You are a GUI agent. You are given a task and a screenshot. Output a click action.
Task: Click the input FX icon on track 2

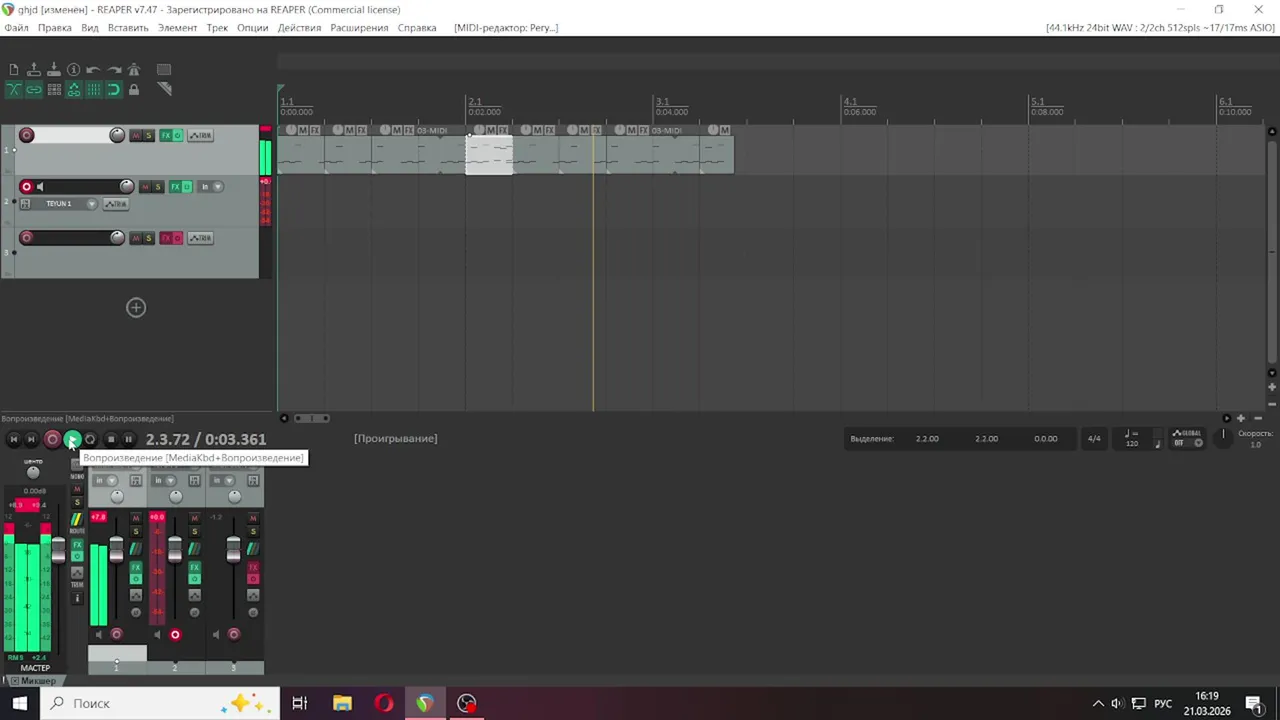(25, 204)
